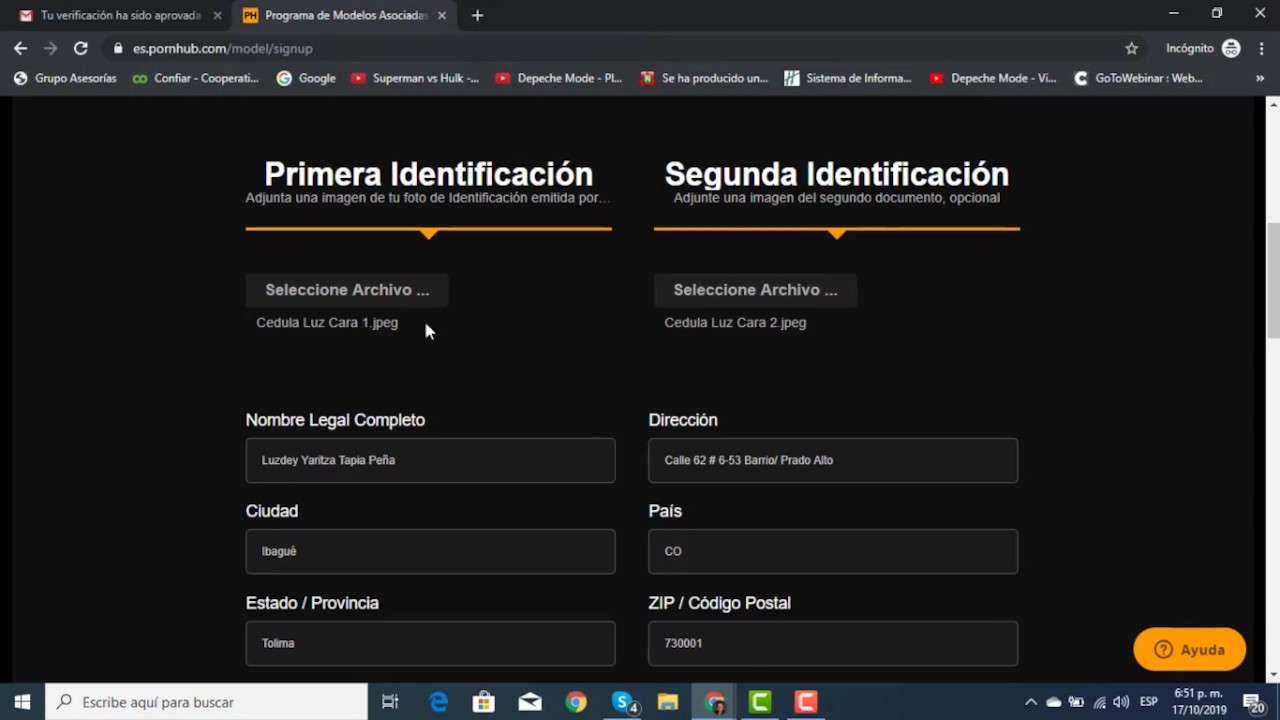Focus the ZIP / Código Postal field

click(x=832, y=643)
